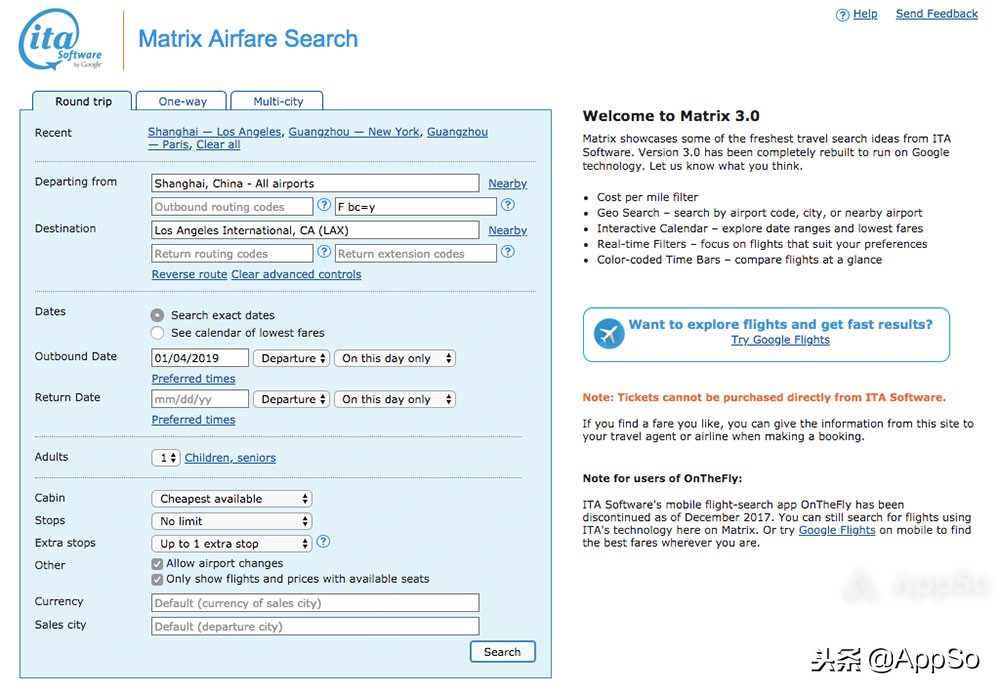This screenshot has height=693, width=1000.
Task: Click the Destination input field
Action: coord(315,230)
